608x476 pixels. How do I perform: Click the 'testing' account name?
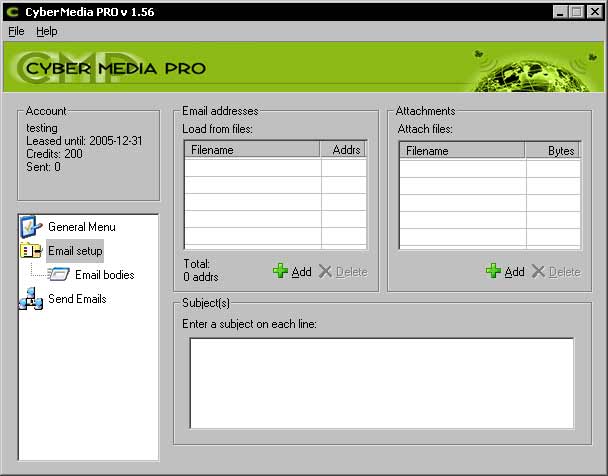(42, 128)
